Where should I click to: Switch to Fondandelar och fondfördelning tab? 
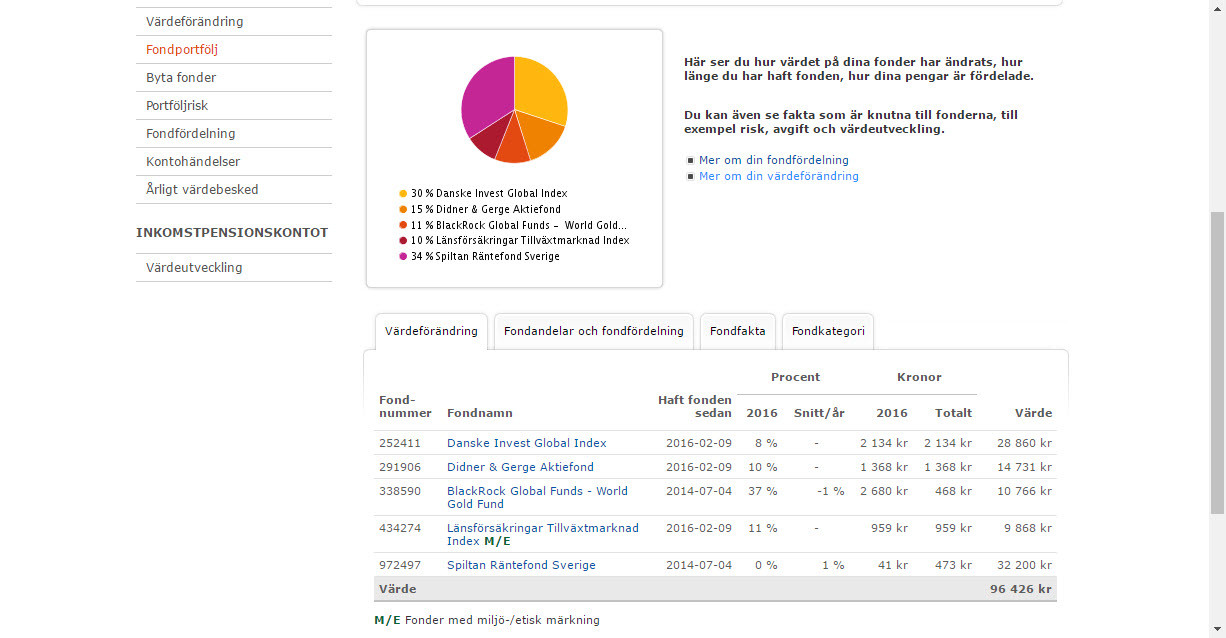point(593,331)
